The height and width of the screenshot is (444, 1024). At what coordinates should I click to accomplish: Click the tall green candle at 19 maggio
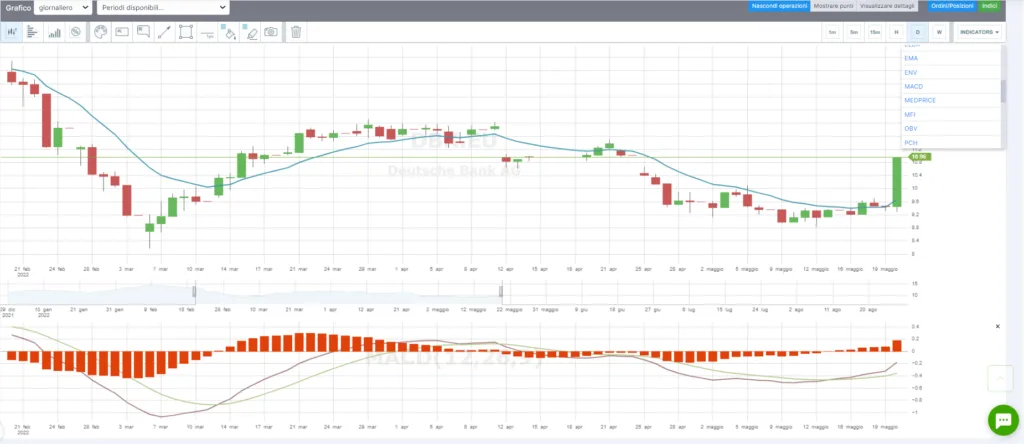point(897,182)
